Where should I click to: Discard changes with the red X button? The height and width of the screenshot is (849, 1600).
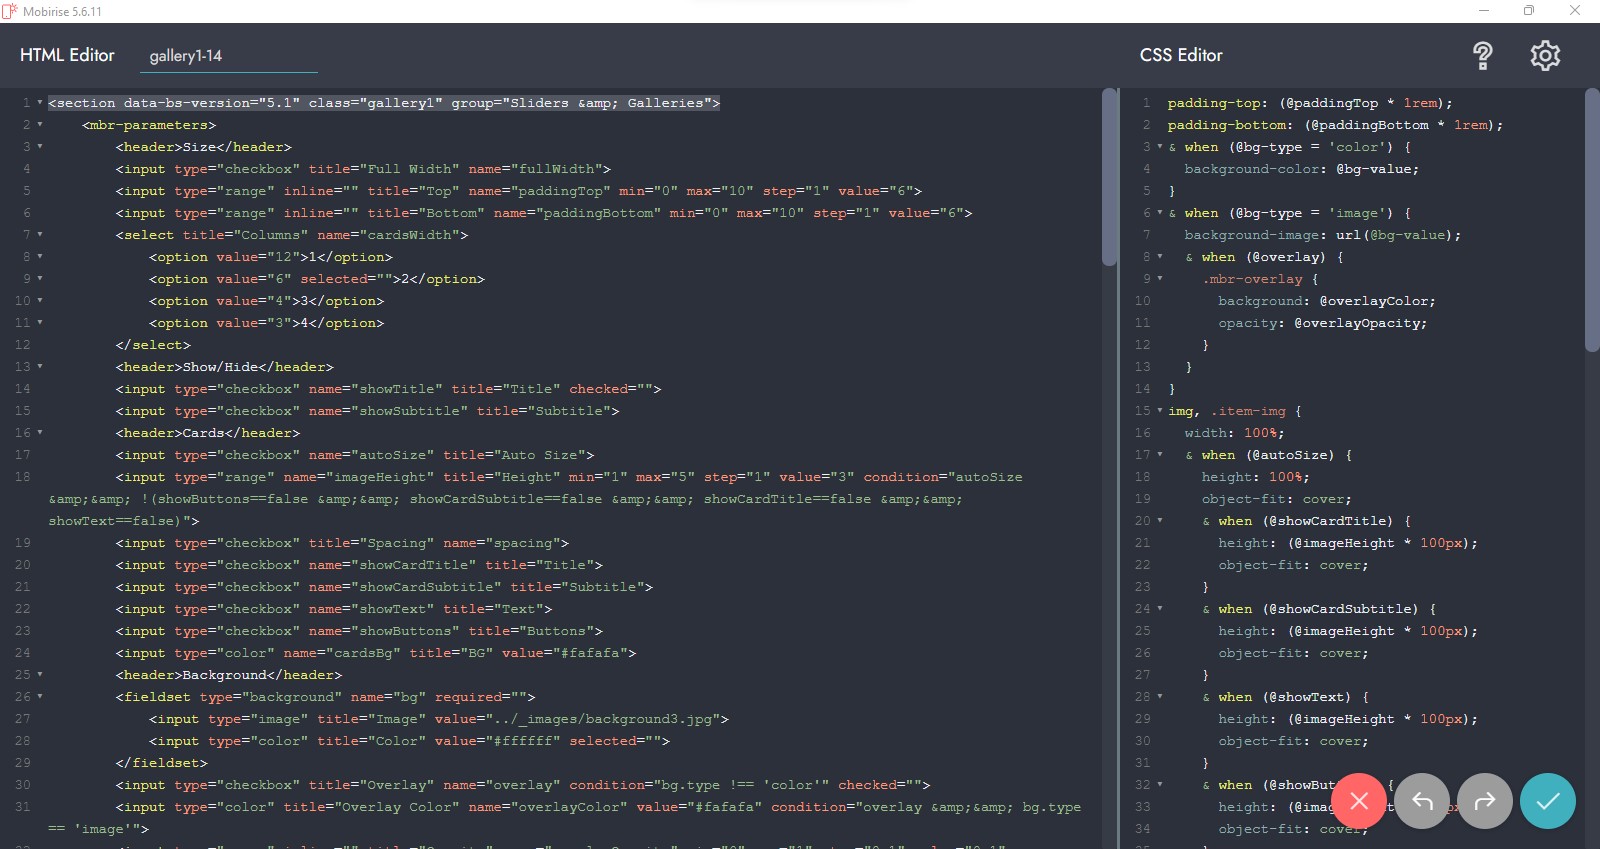[1359, 801]
